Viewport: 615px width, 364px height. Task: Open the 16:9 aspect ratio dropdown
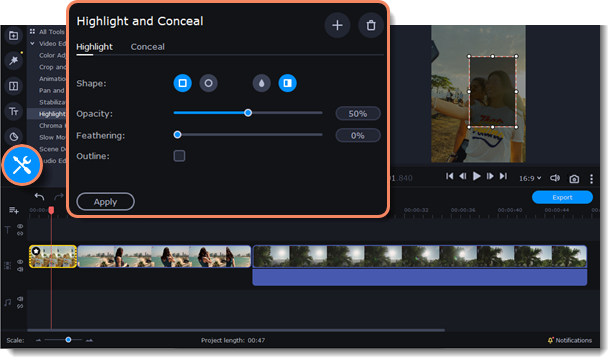pyautogui.click(x=530, y=178)
